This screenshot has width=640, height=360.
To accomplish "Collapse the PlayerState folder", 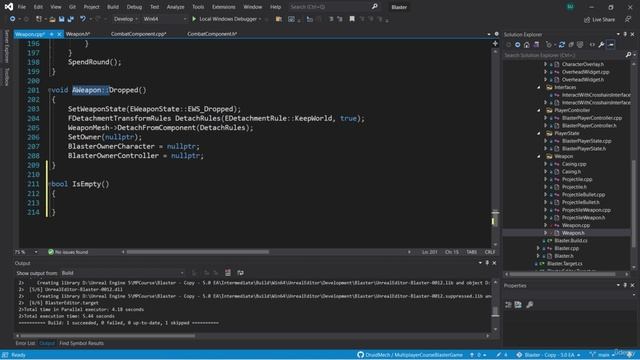I will point(539,133).
